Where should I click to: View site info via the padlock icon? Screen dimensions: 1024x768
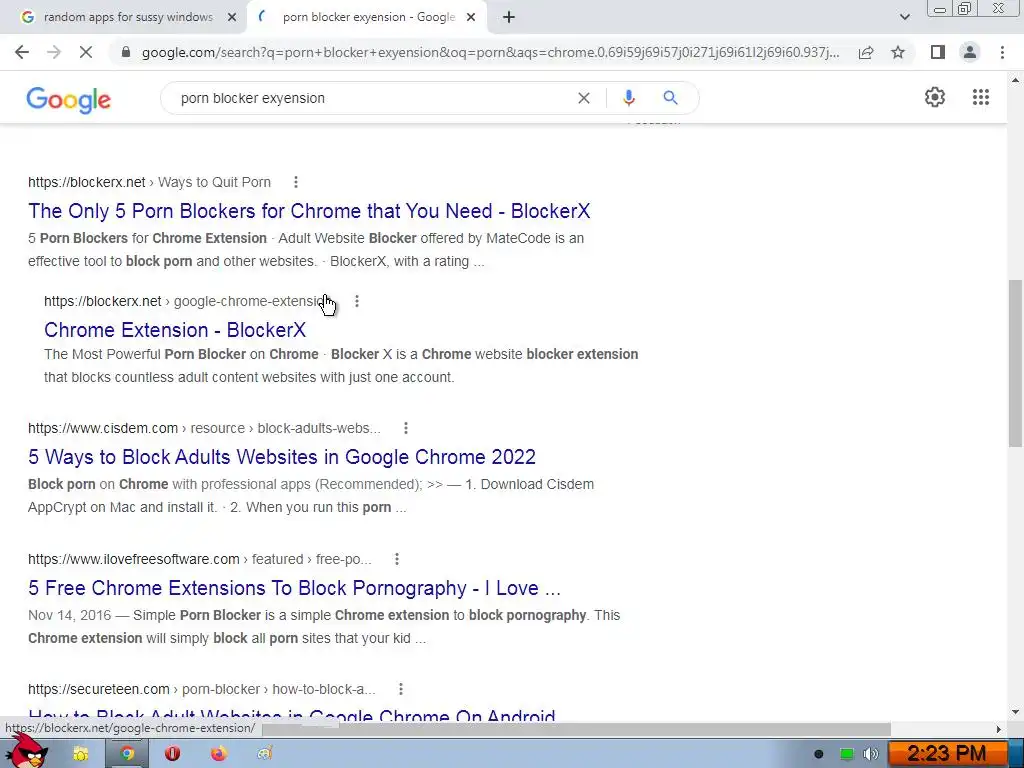tap(126, 52)
